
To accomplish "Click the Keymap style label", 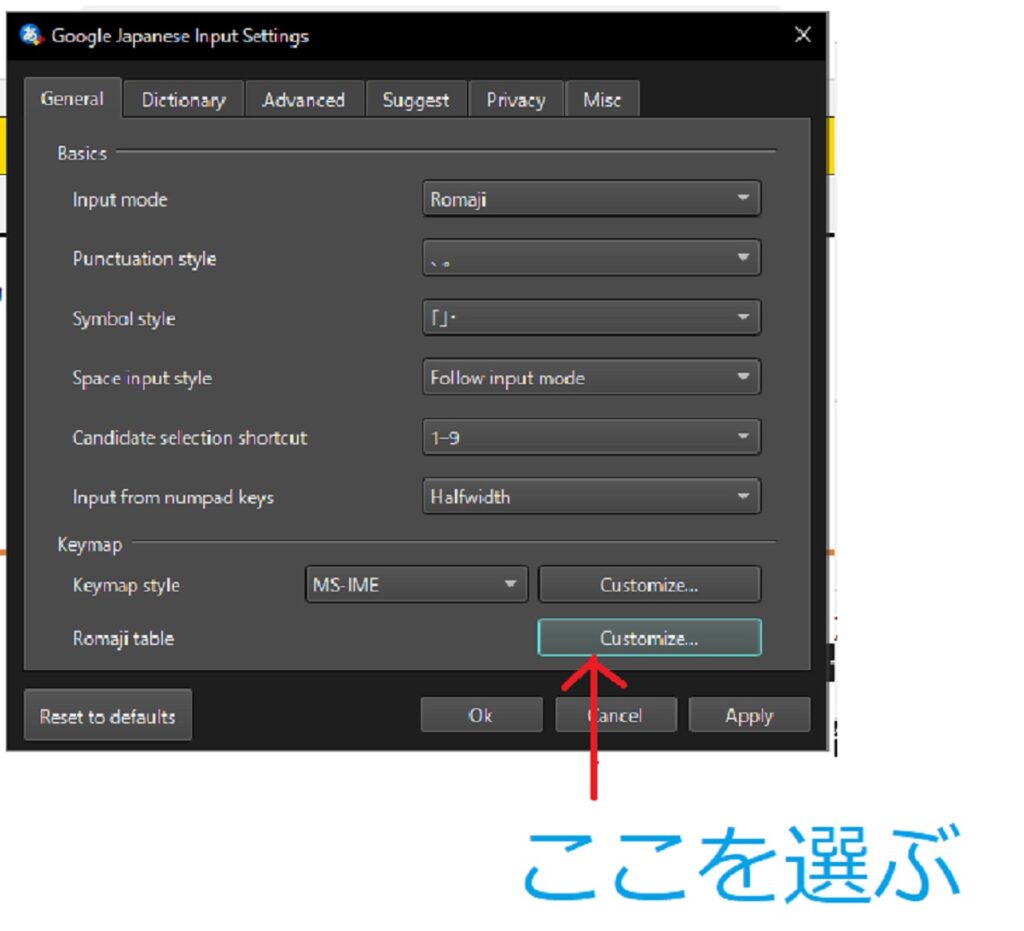I will point(126,585).
